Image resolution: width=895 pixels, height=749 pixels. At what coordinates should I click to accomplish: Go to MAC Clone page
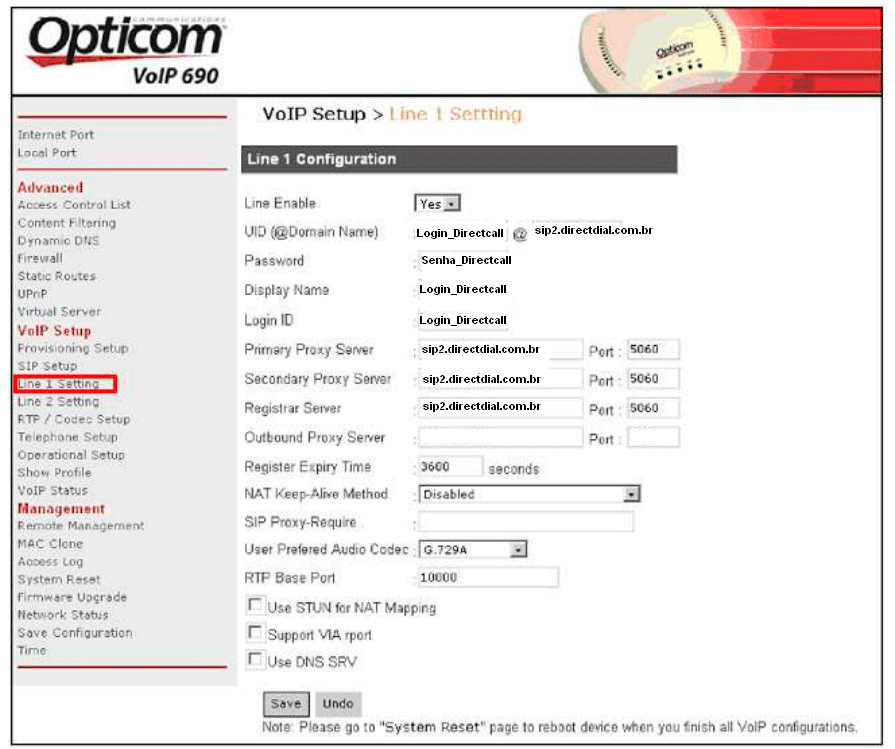(50, 543)
